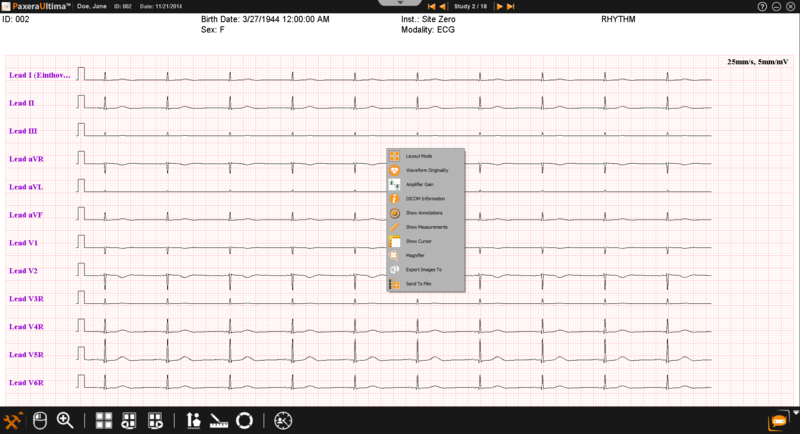Viewport: 800px width, 434px height.
Task: Click the amplitude hand tool icon
Action: point(194,420)
